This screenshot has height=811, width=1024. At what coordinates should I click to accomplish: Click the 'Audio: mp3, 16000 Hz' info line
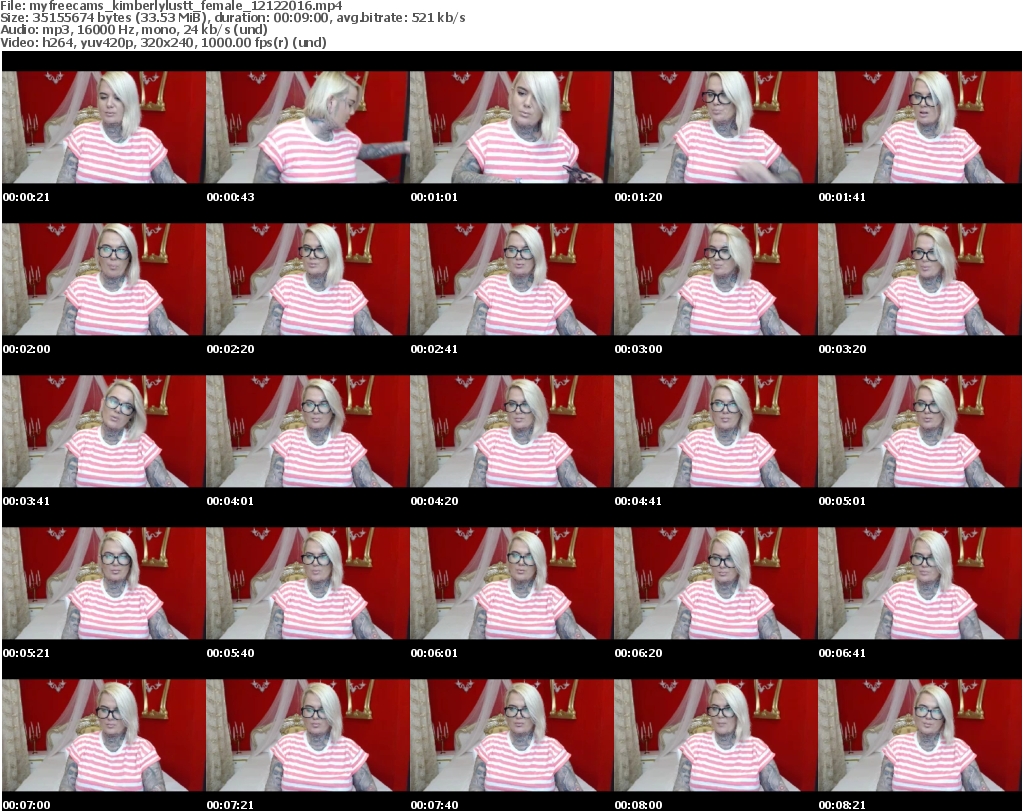coord(134,30)
